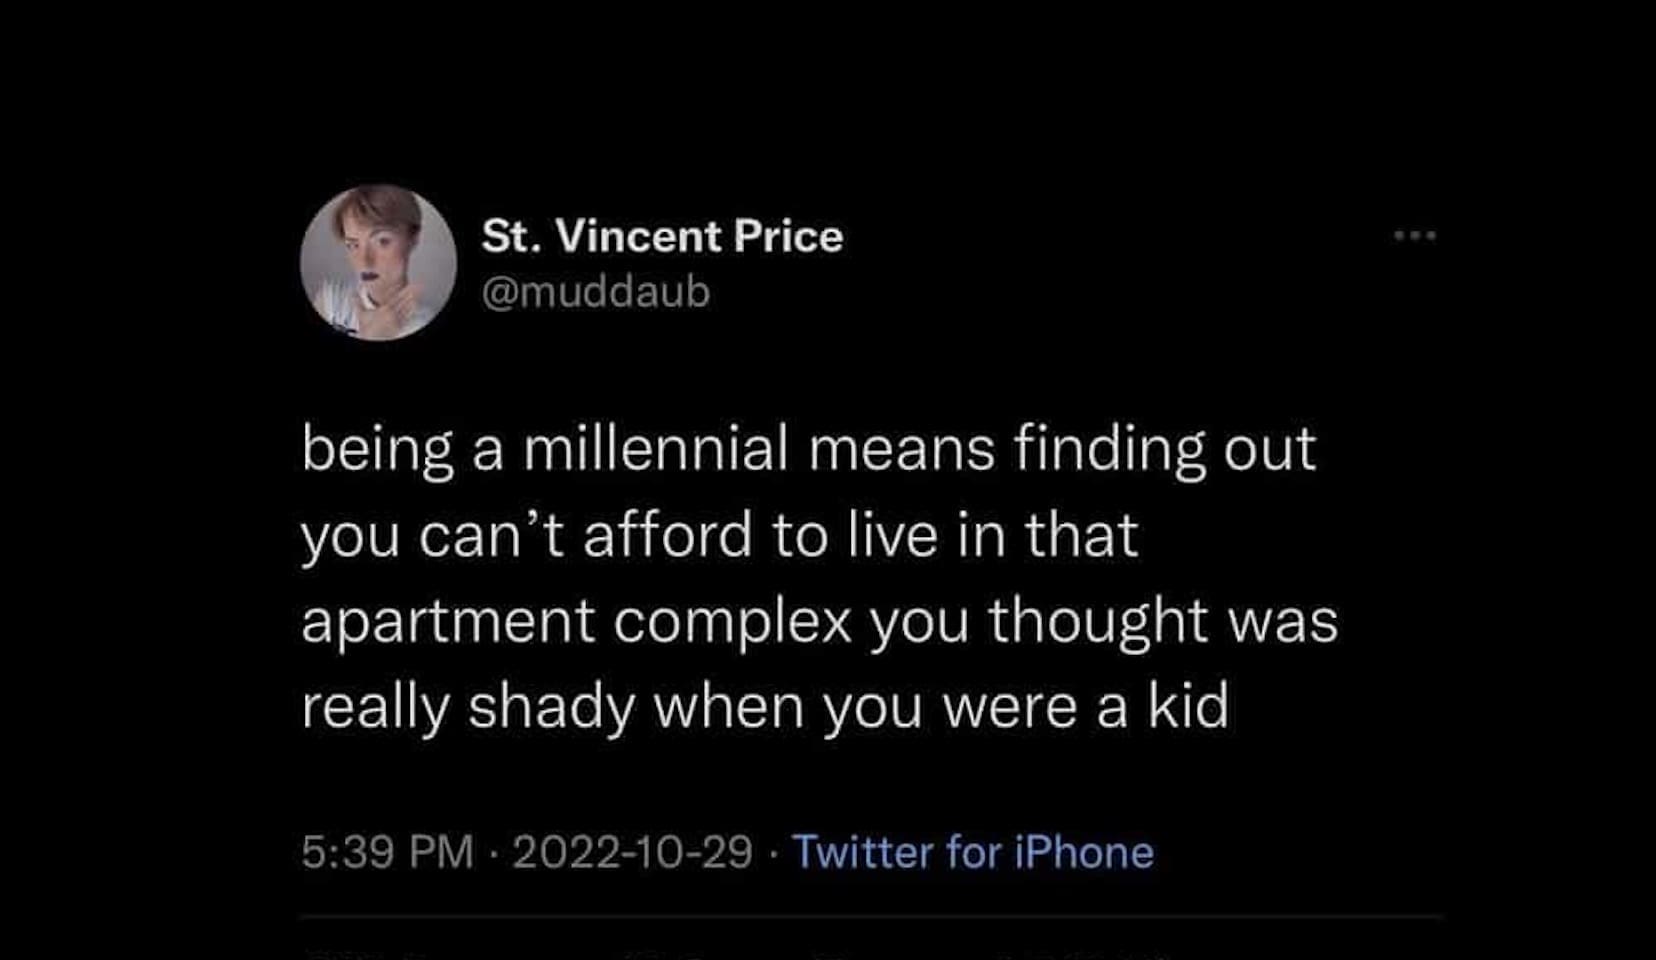
Task: Open the Twitter for iPhone source link
Action: pyautogui.click(x=972, y=852)
